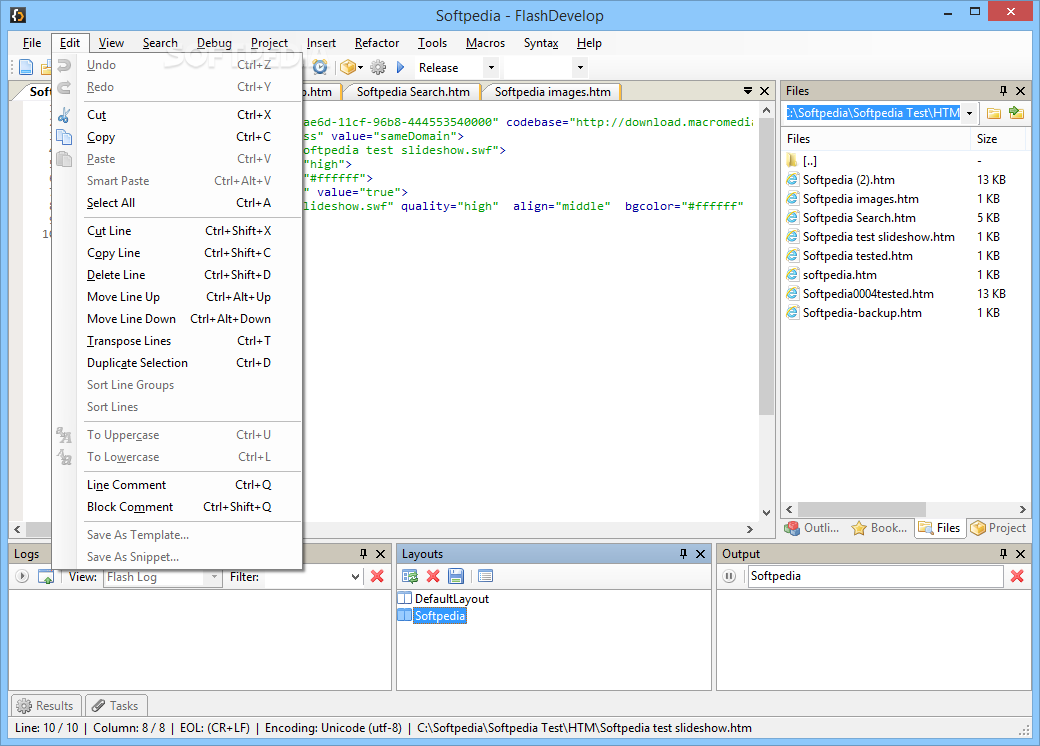Open the empty dropdown beside Release
Viewport: 1040px width, 746px height.
click(x=580, y=68)
